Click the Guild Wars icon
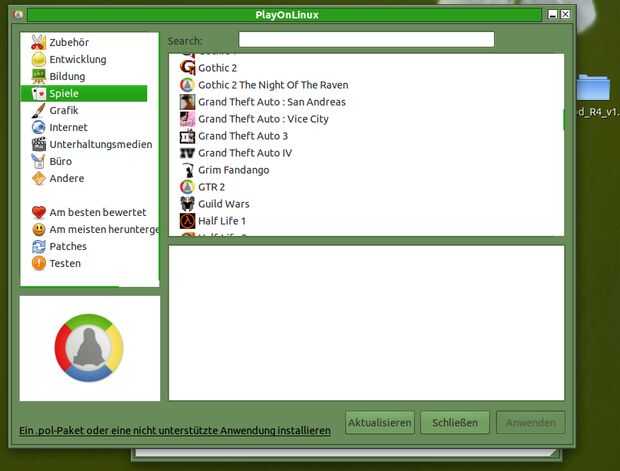This screenshot has height=471, width=620. pos(187,204)
